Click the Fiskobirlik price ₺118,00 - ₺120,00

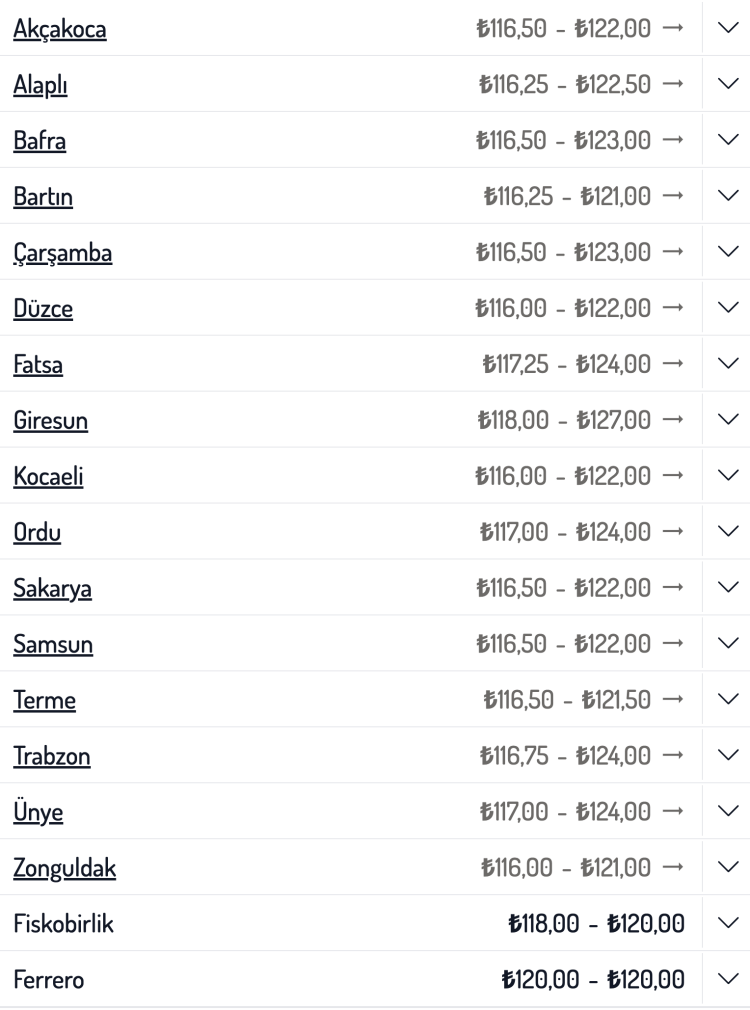pyautogui.click(x=596, y=924)
